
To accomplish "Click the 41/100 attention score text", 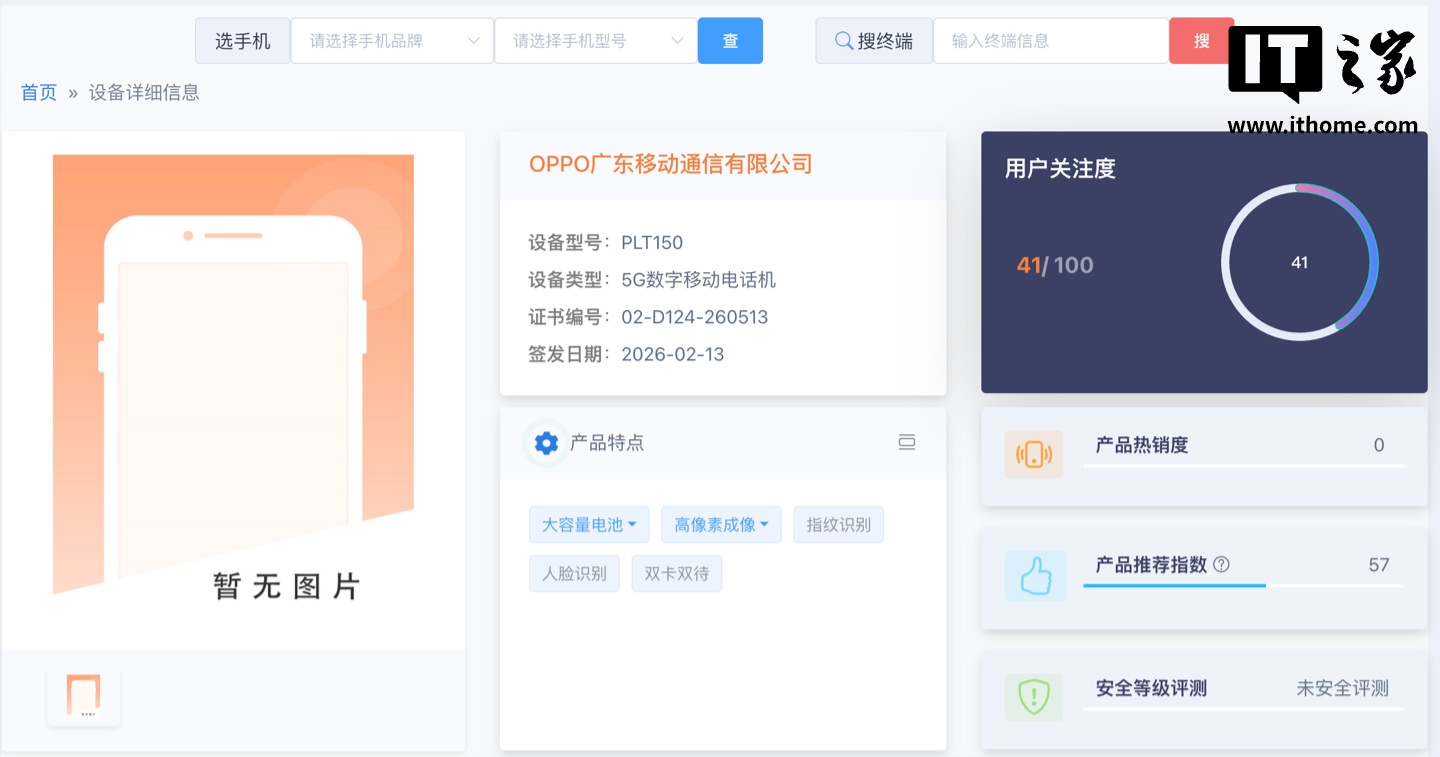I will 1055,265.
